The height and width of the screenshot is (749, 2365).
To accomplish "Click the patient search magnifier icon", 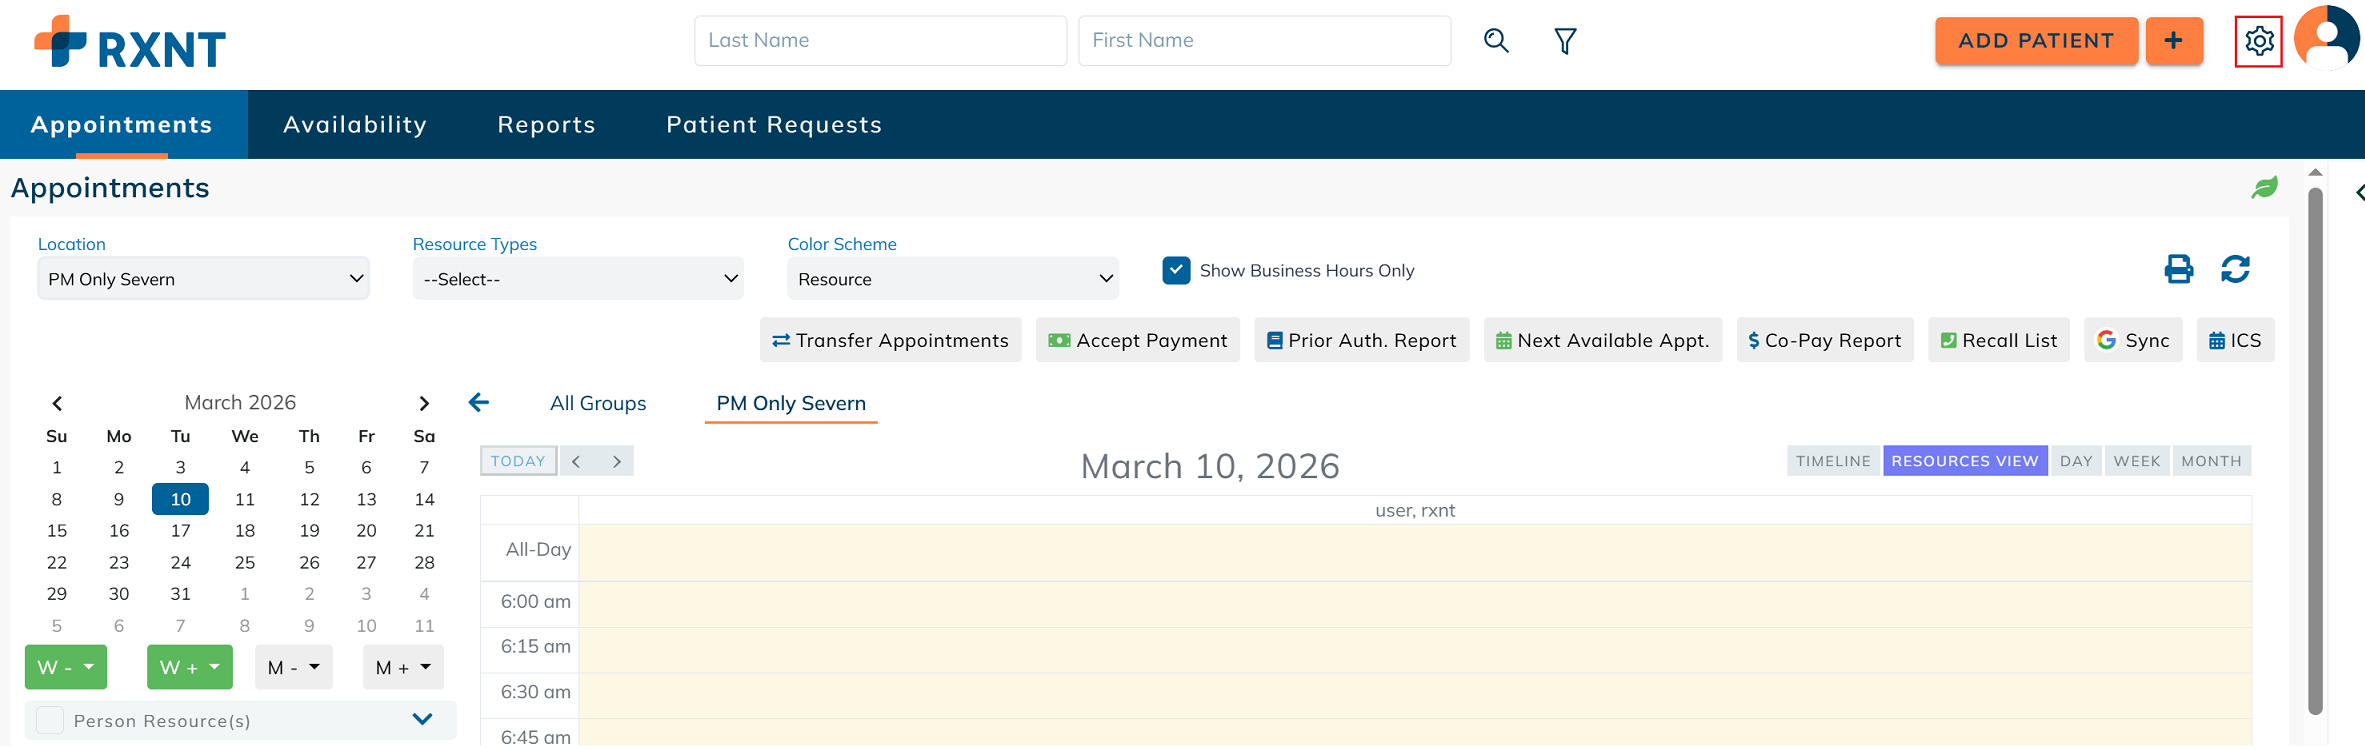I will point(1496,41).
